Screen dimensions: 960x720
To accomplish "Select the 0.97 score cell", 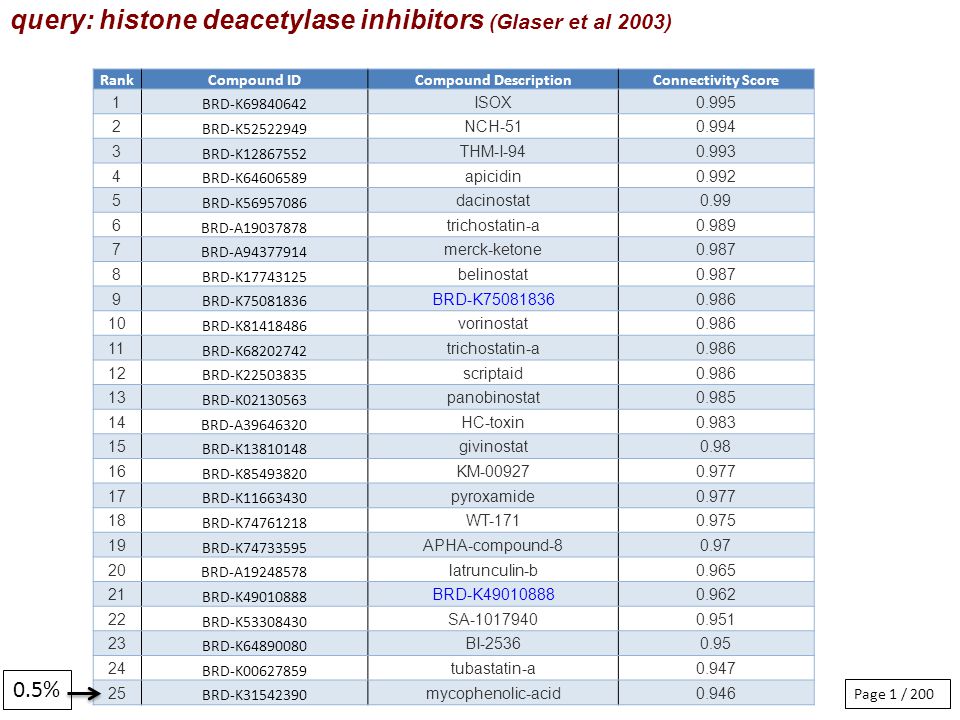I will (716, 545).
